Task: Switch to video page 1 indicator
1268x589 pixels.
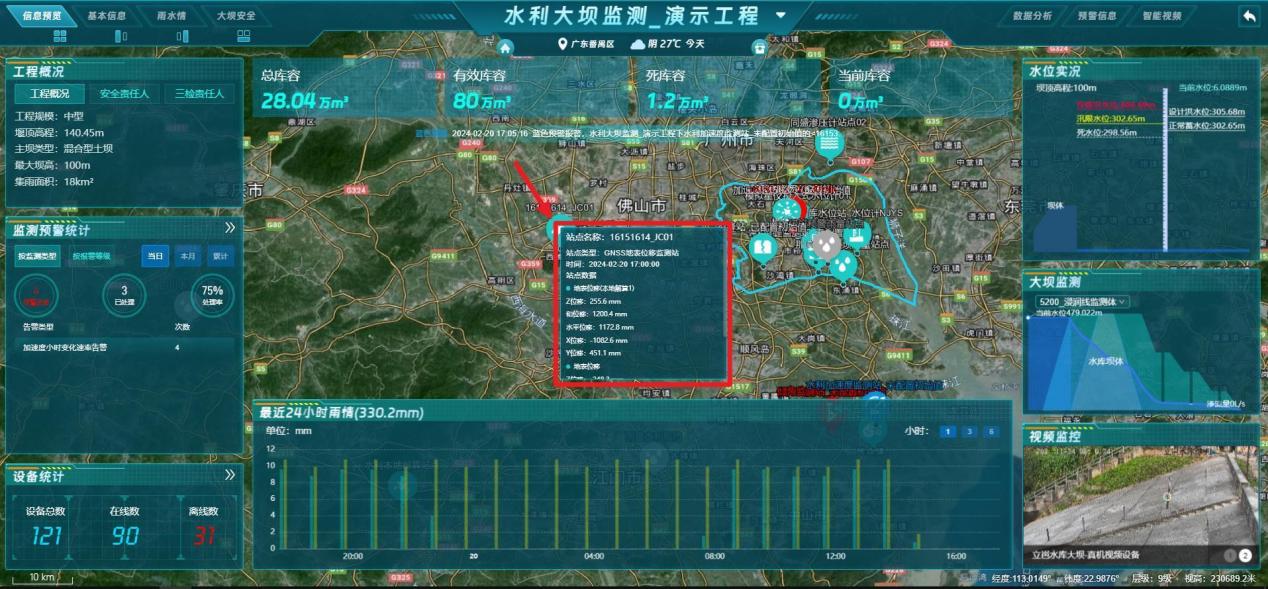Action: (x=1229, y=555)
